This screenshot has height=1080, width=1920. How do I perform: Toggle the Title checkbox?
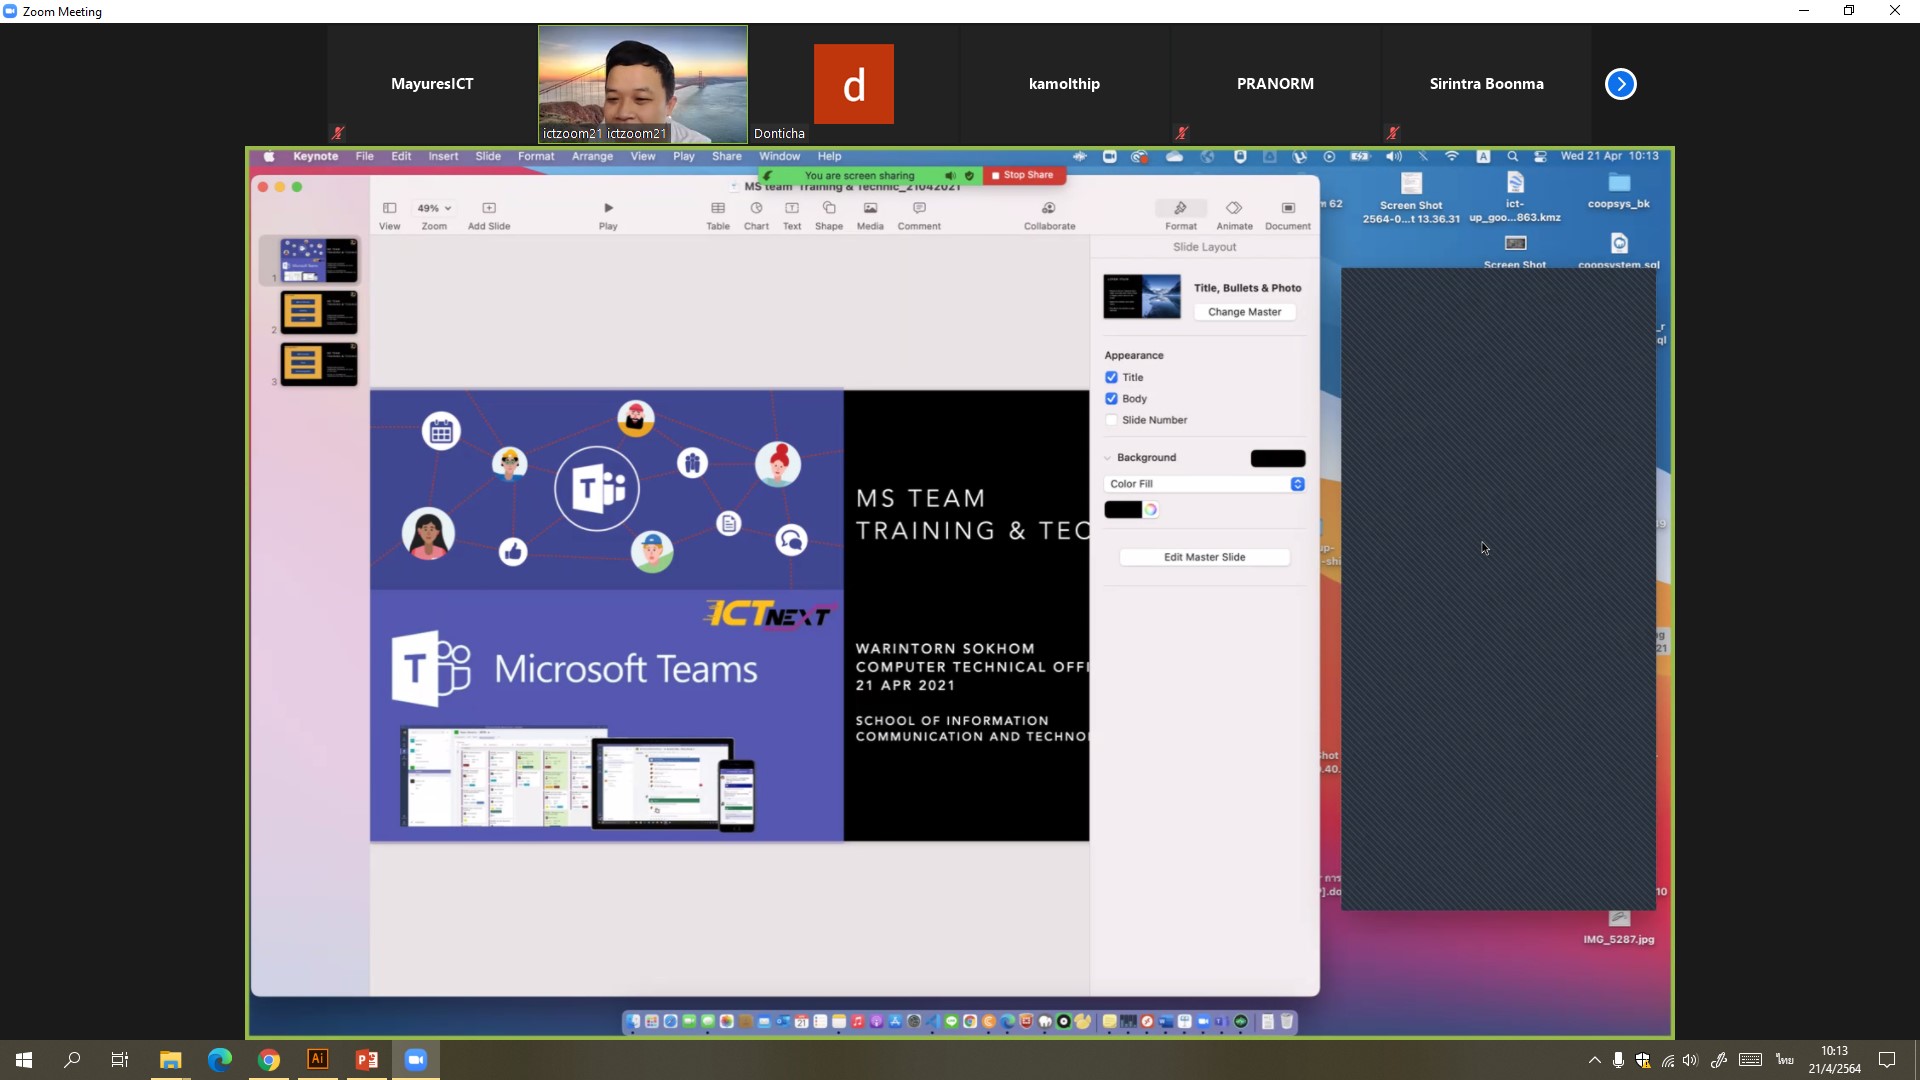(x=1111, y=377)
